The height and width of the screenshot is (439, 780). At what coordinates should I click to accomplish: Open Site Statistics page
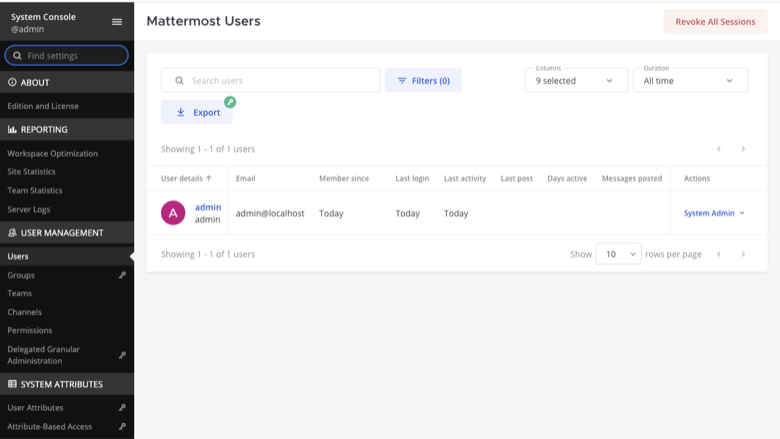[31, 172]
